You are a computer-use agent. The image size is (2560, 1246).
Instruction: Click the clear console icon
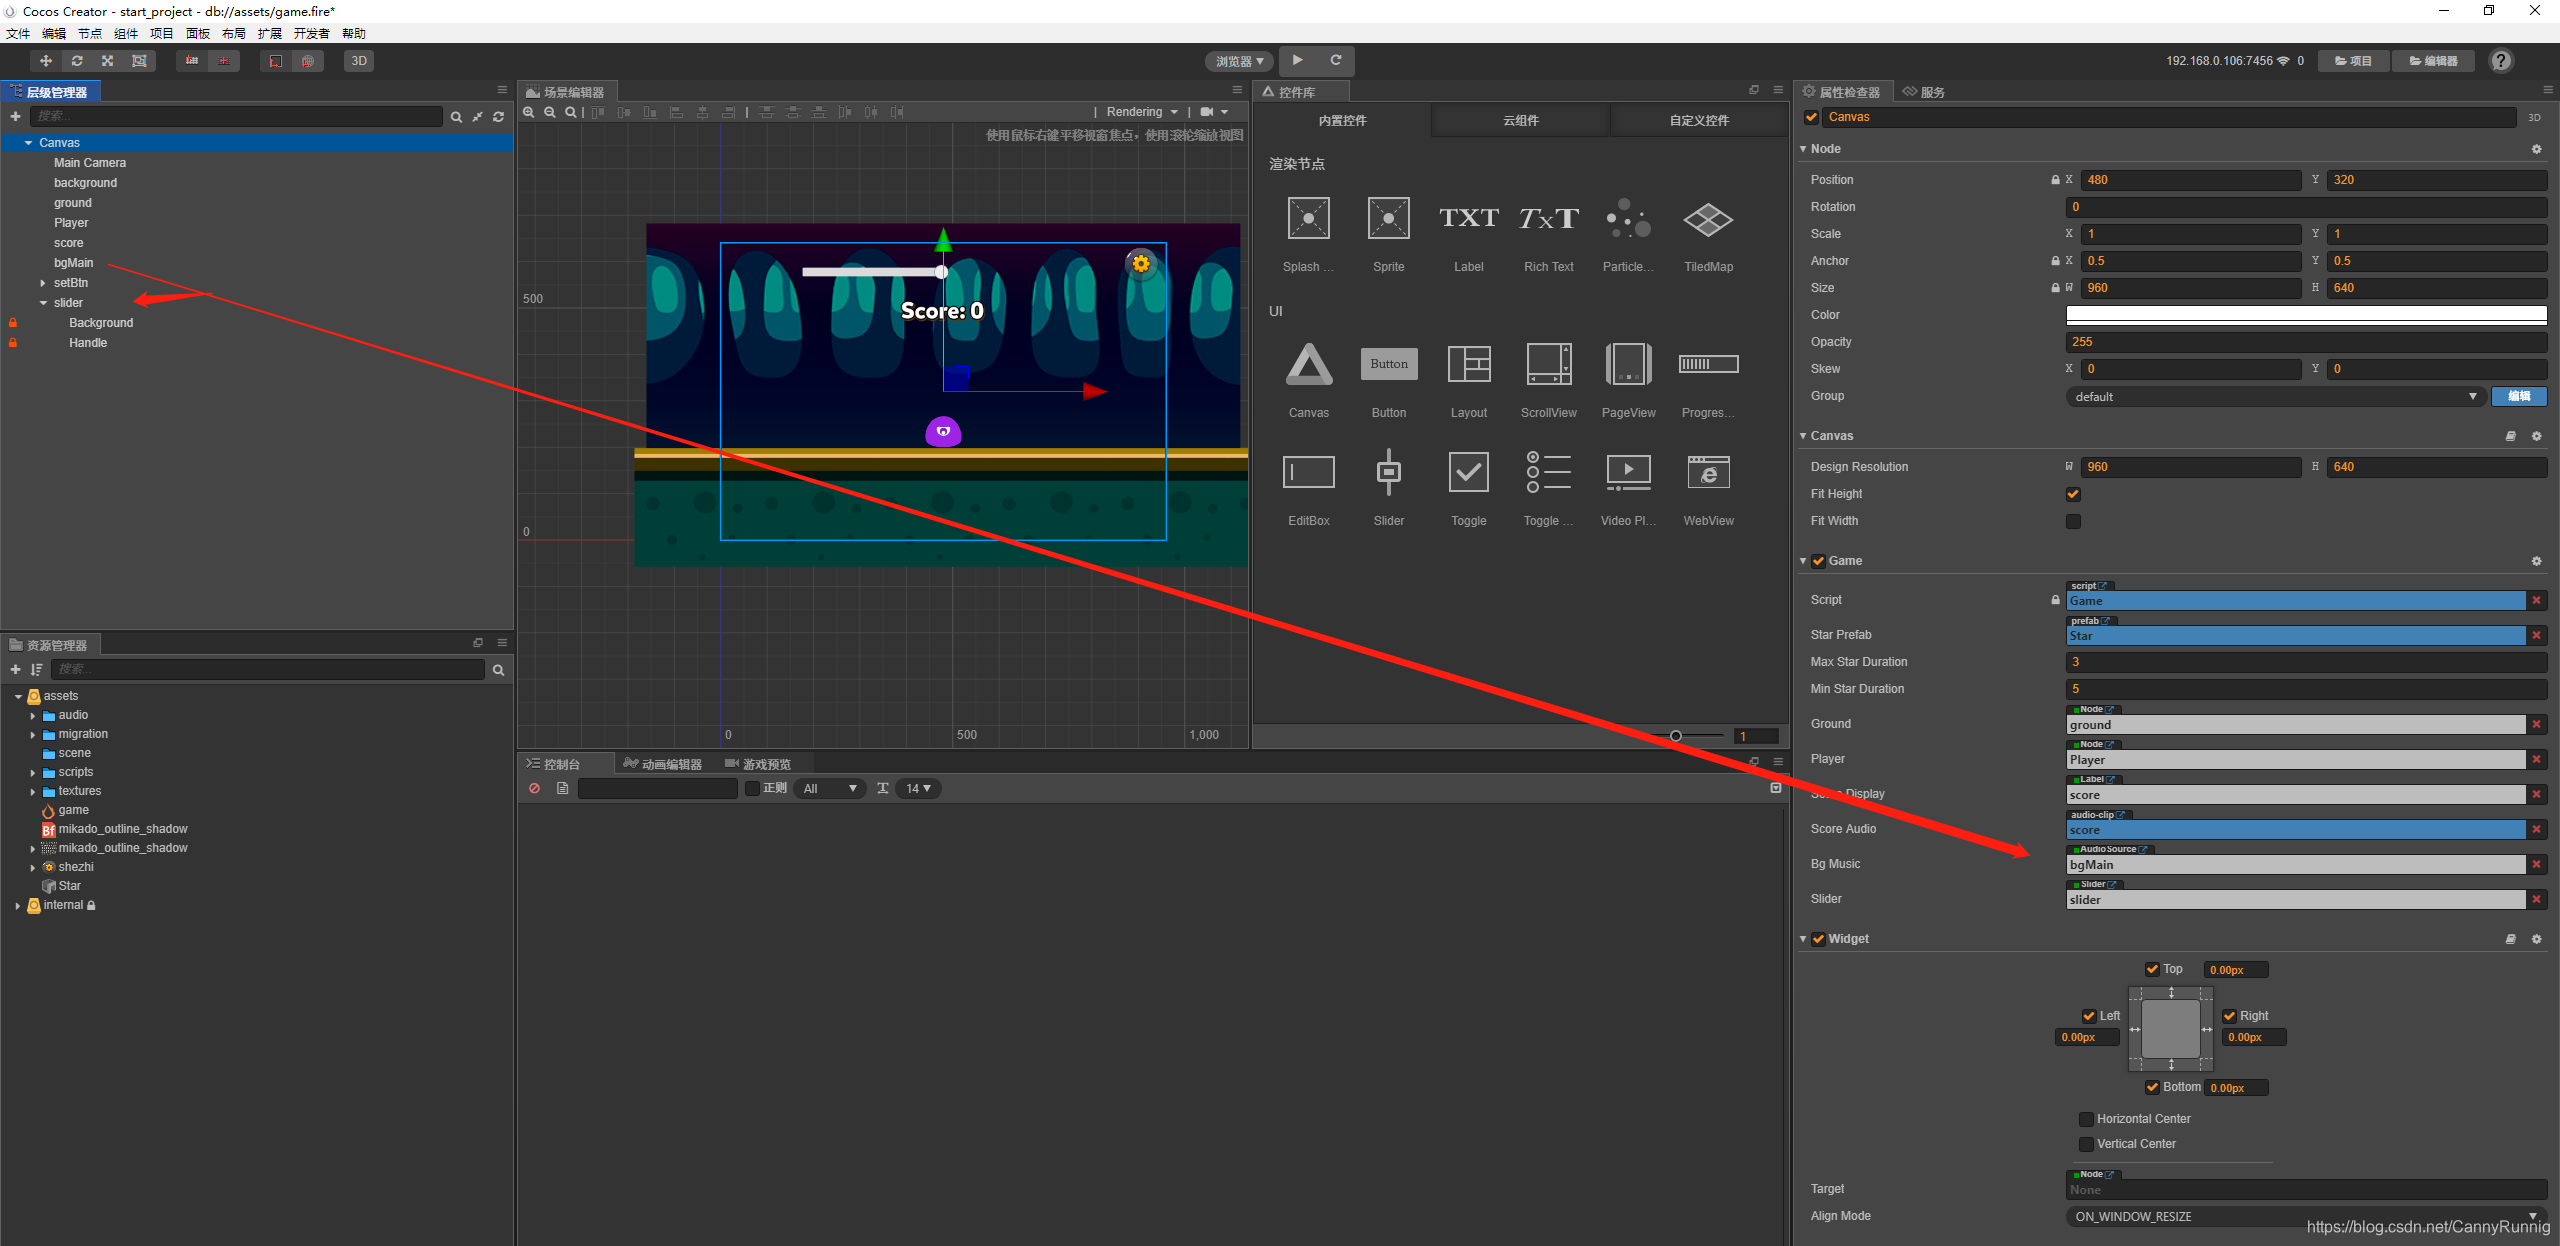pyautogui.click(x=535, y=789)
